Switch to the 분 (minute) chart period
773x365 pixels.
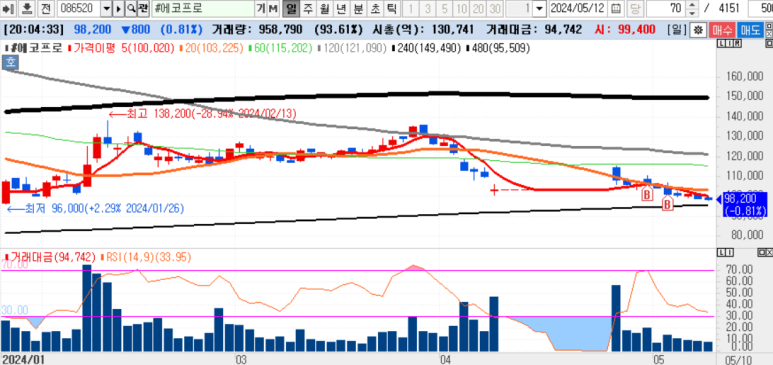tap(358, 8)
